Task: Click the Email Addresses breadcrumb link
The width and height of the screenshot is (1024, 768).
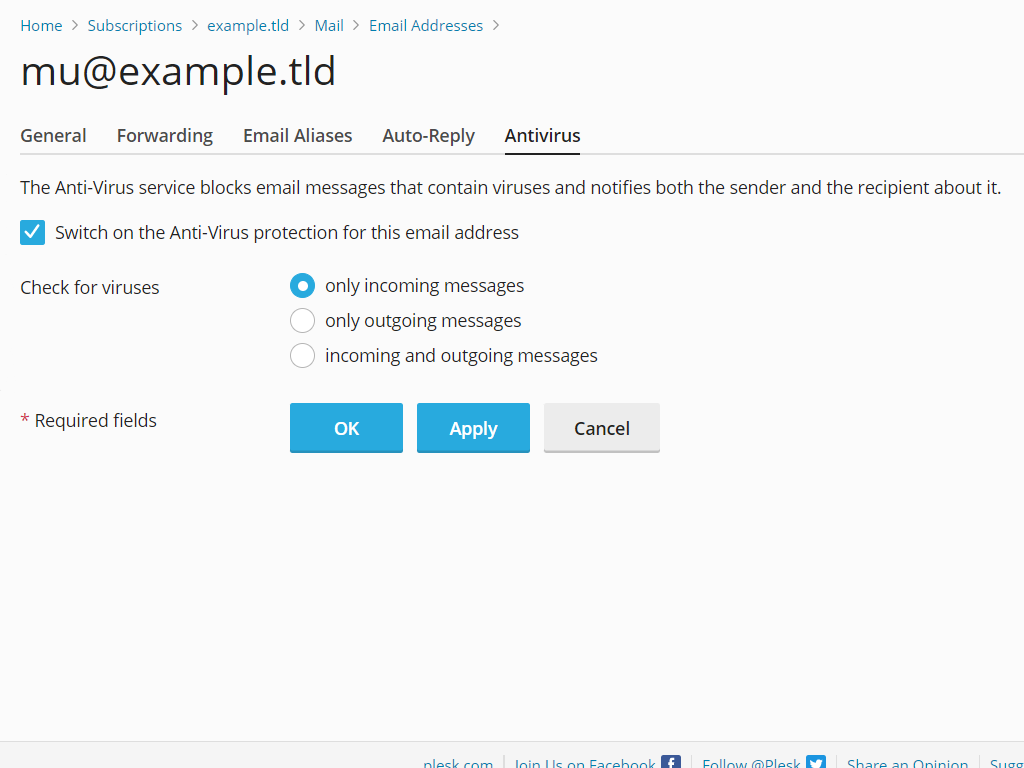Action: pyautogui.click(x=426, y=25)
